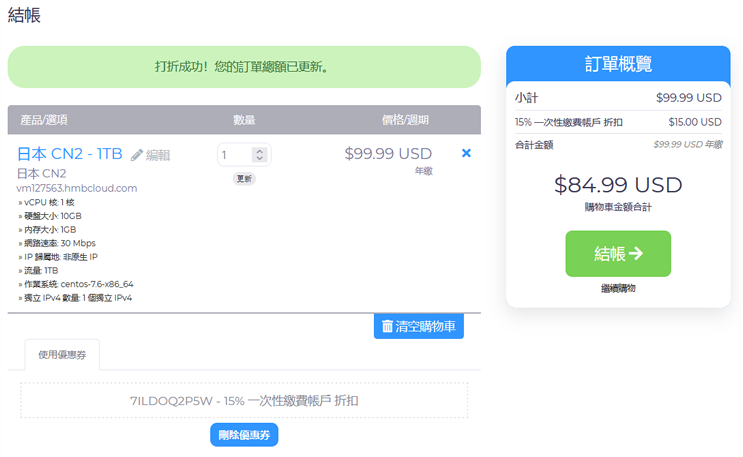Click the applied coupon code 7ILDOQ2P5W box
The height and width of the screenshot is (457, 743).
pyautogui.click(x=244, y=400)
